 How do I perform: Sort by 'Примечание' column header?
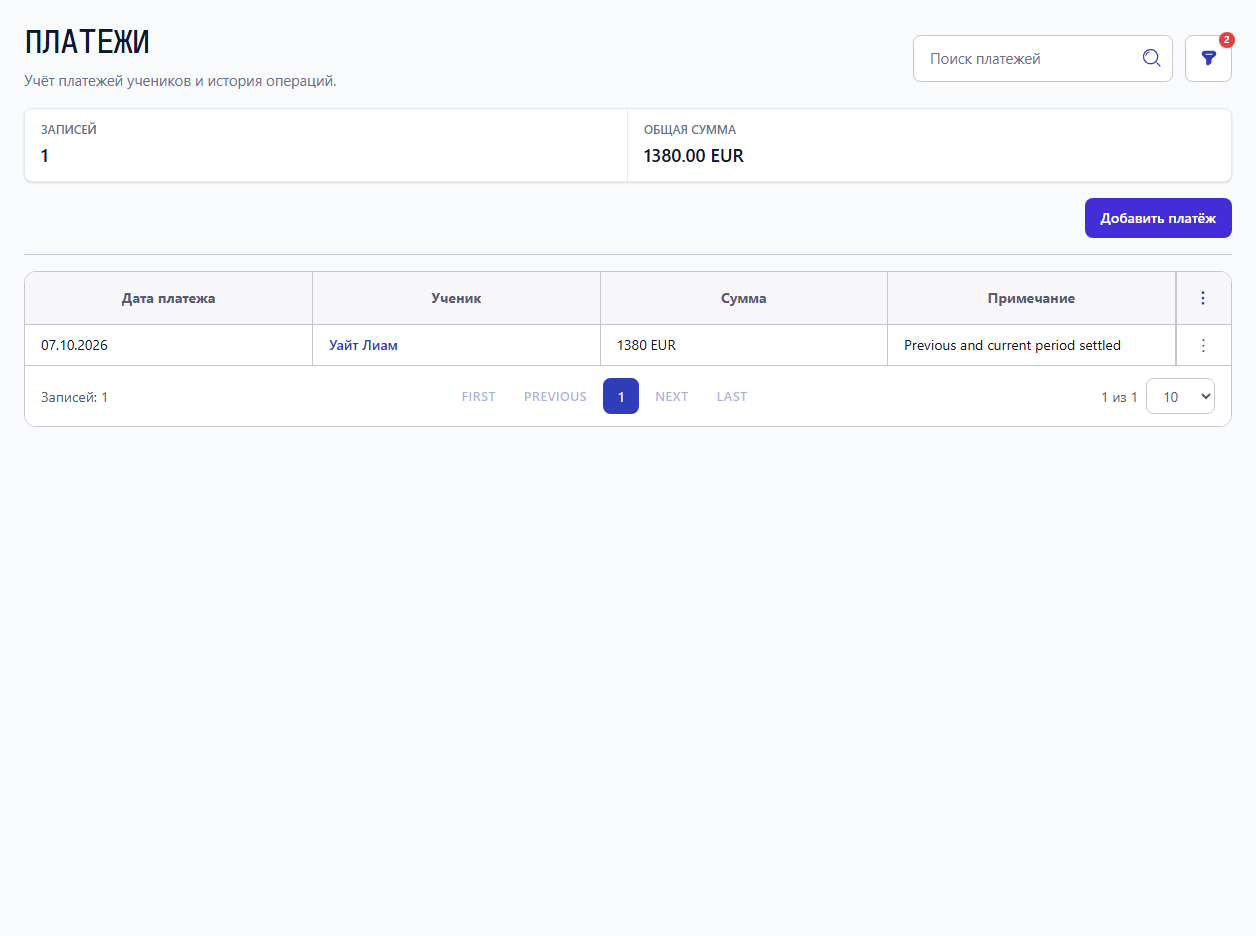[x=1031, y=298]
